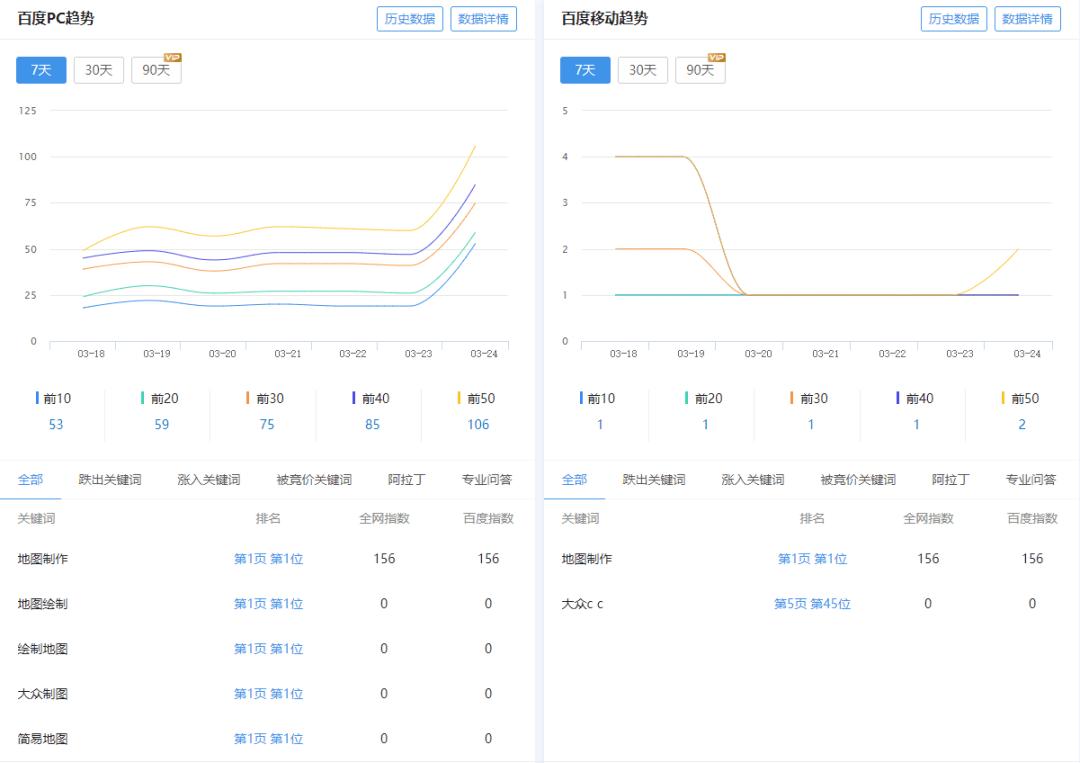
Task: Select the 30天 range on the mobile trend chart
Action: pos(642,70)
